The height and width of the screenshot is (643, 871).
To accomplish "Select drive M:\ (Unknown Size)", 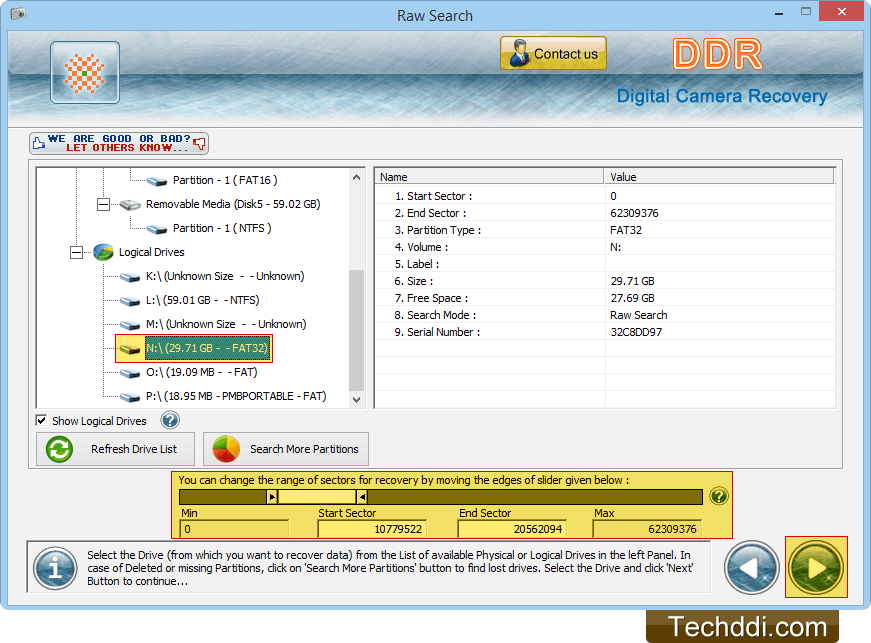I will coord(226,324).
